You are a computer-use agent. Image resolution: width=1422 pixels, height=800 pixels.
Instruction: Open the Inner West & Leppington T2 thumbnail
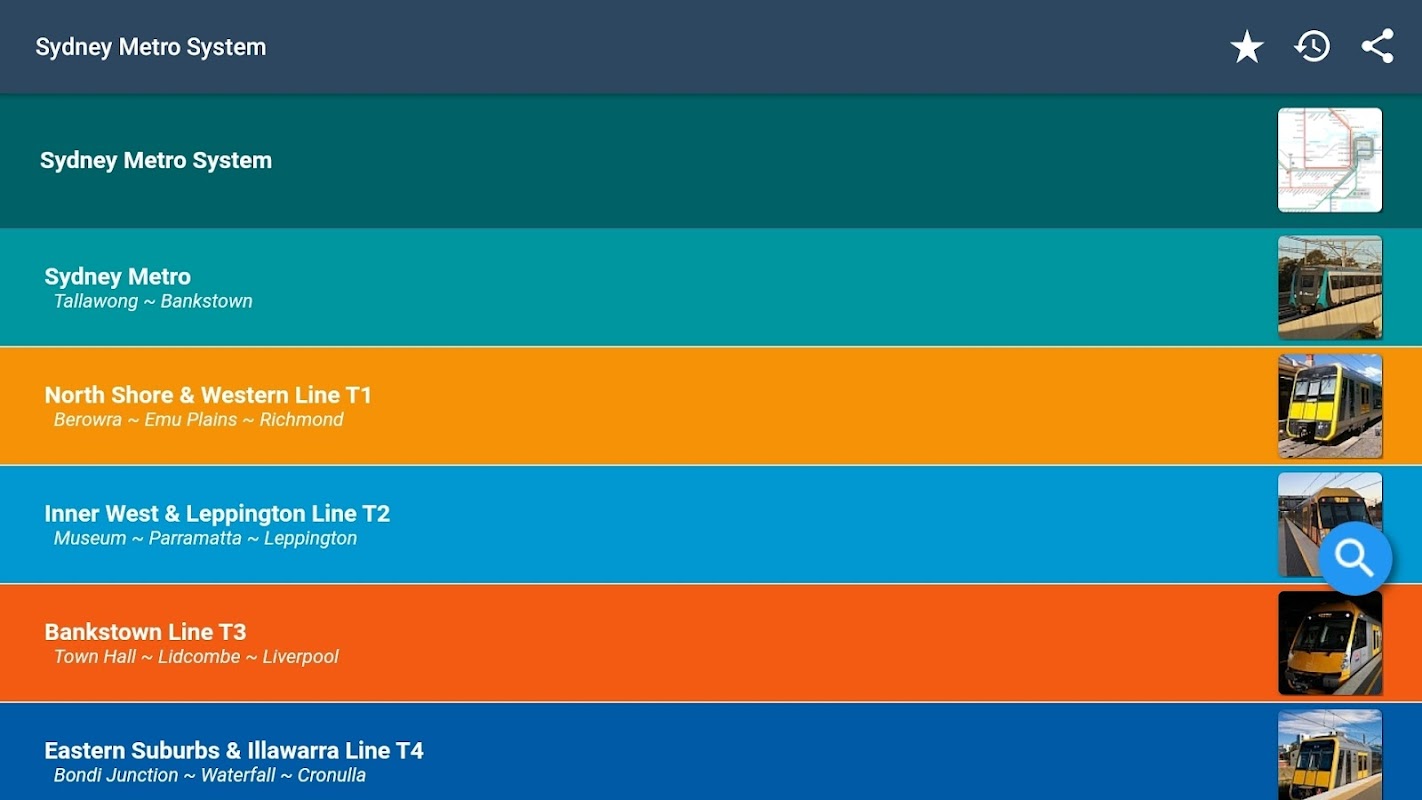point(1330,525)
